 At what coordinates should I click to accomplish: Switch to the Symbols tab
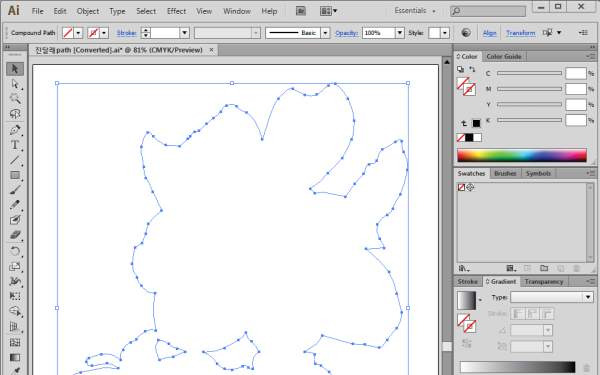coord(538,173)
